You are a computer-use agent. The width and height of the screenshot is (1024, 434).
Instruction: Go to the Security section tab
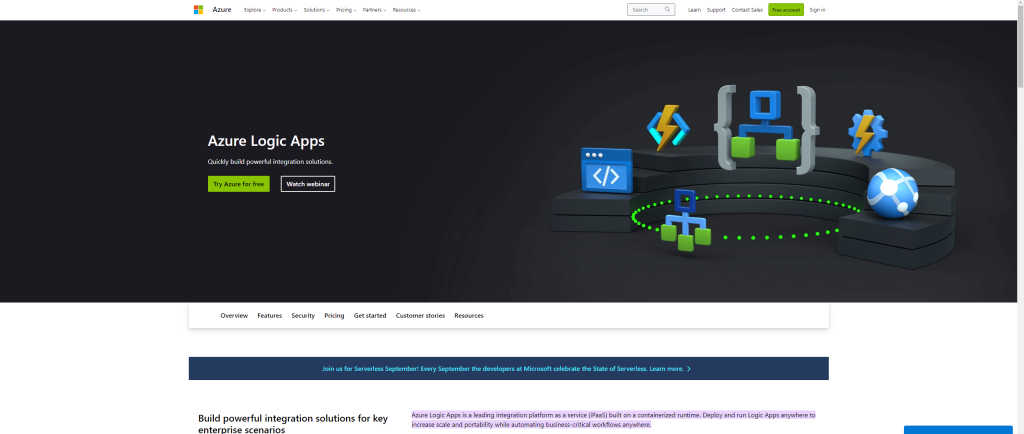pyautogui.click(x=303, y=316)
